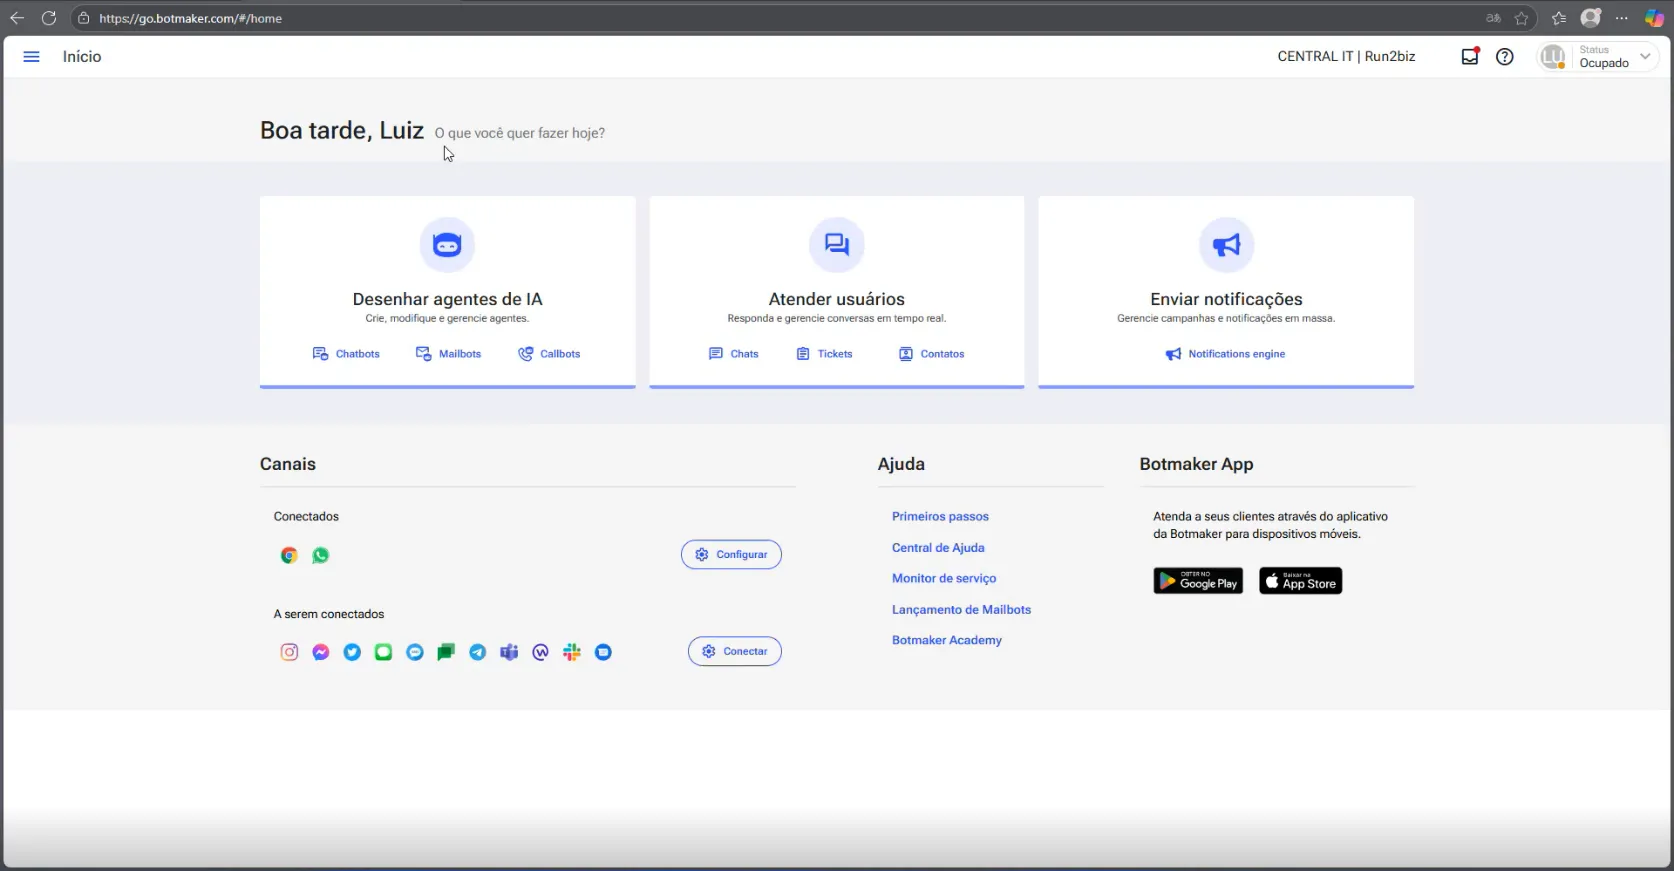Open Notifications engine
The image size is (1674, 871).
click(x=1225, y=354)
